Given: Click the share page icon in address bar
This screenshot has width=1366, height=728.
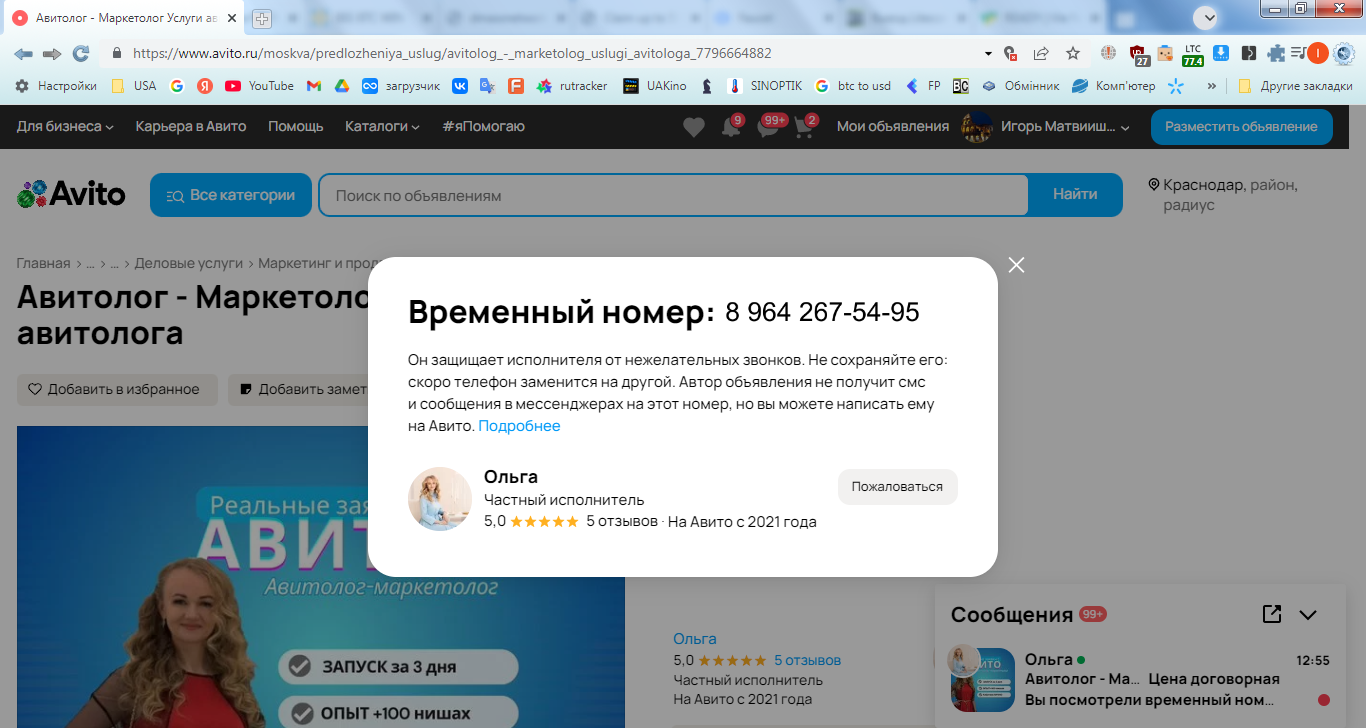Looking at the screenshot, I should point(1041,53).
